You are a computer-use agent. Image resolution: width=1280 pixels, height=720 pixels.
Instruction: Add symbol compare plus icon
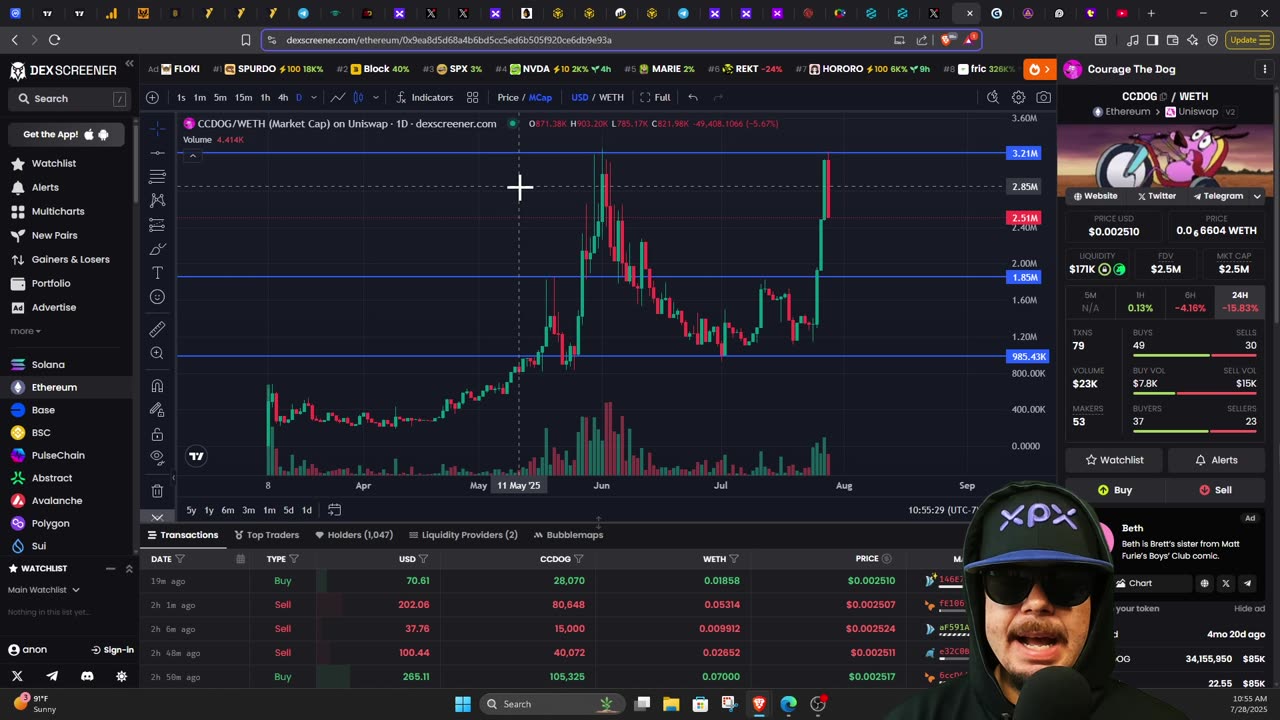(152, 97)
